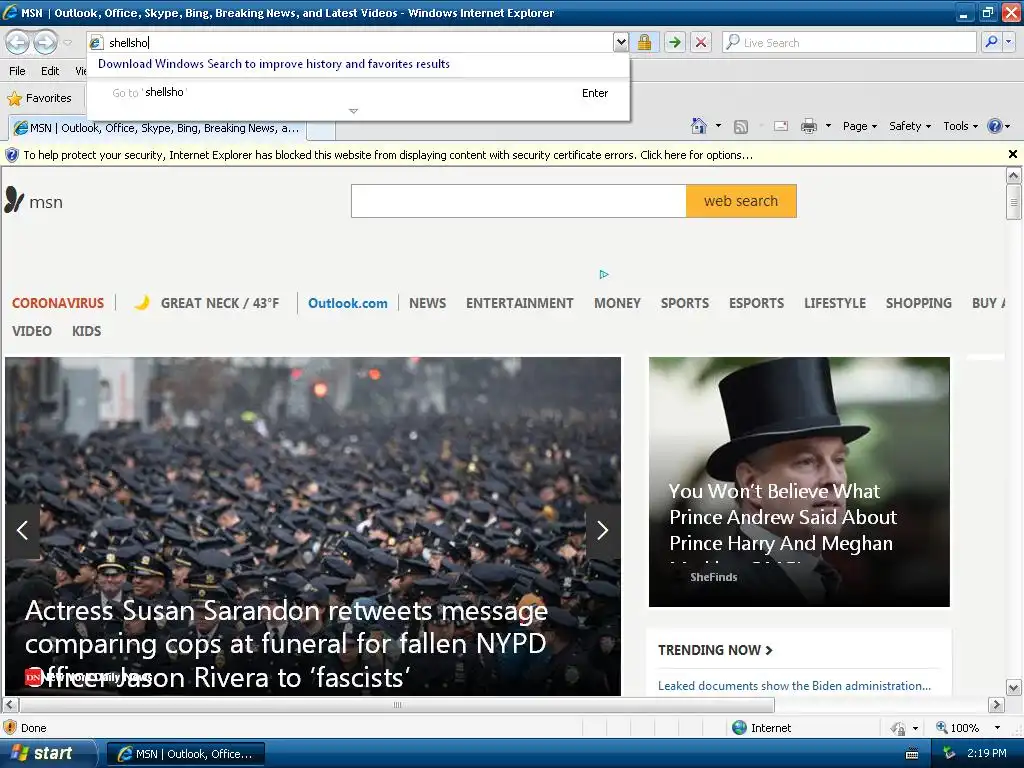Open the Home button dropdown arrow

coord(718,126)
